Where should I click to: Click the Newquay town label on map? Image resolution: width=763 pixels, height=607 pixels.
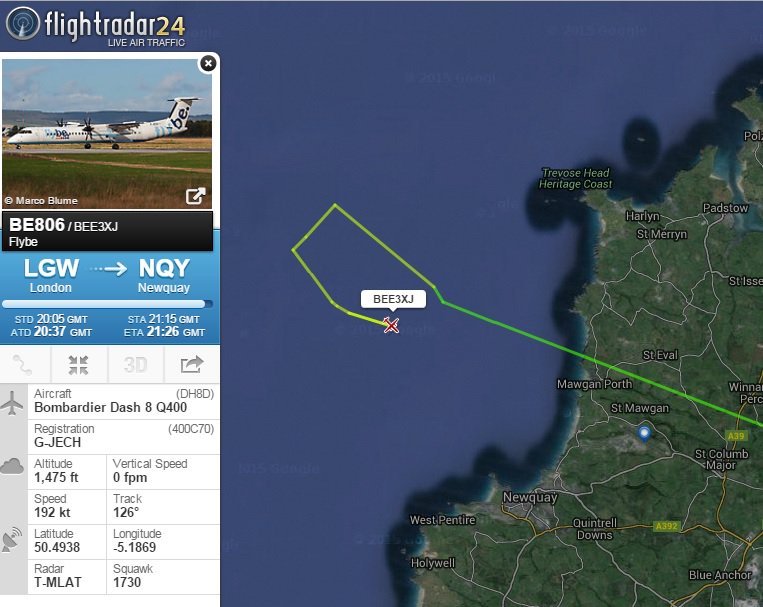[x=530, y=497]
